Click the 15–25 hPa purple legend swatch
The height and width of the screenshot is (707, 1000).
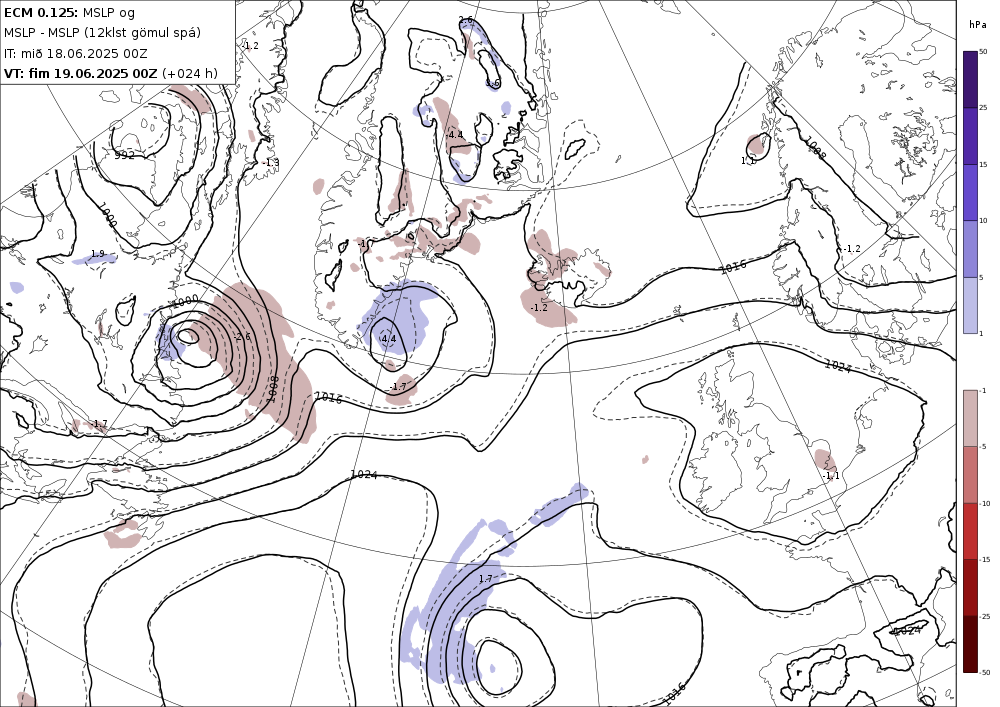[970, 136]
